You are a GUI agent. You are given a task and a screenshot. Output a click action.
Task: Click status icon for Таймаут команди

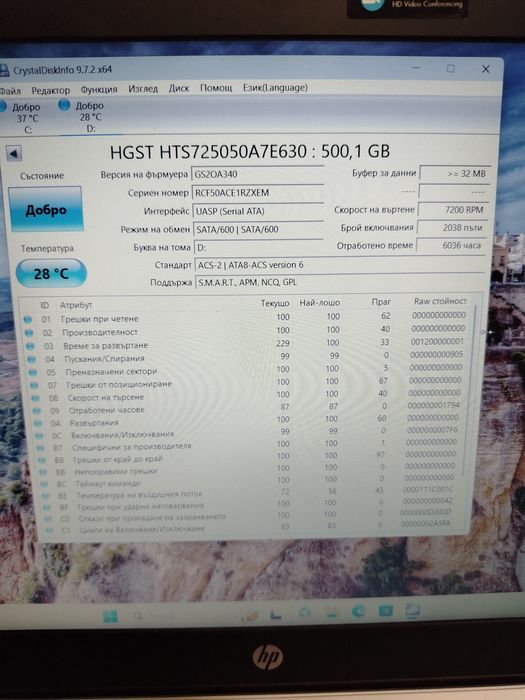pyautogui.click(x=44, y=483)
